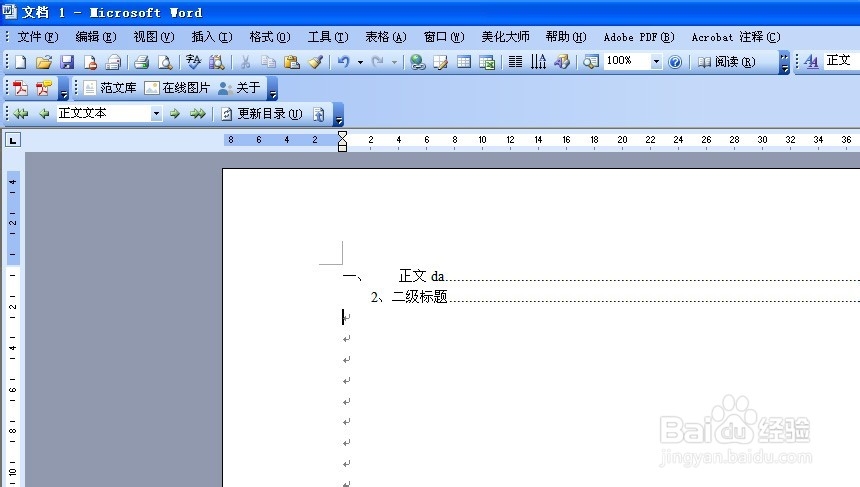Open the 文件(F) menu
This screenshot has width=860, height=487.
[38, 37]
